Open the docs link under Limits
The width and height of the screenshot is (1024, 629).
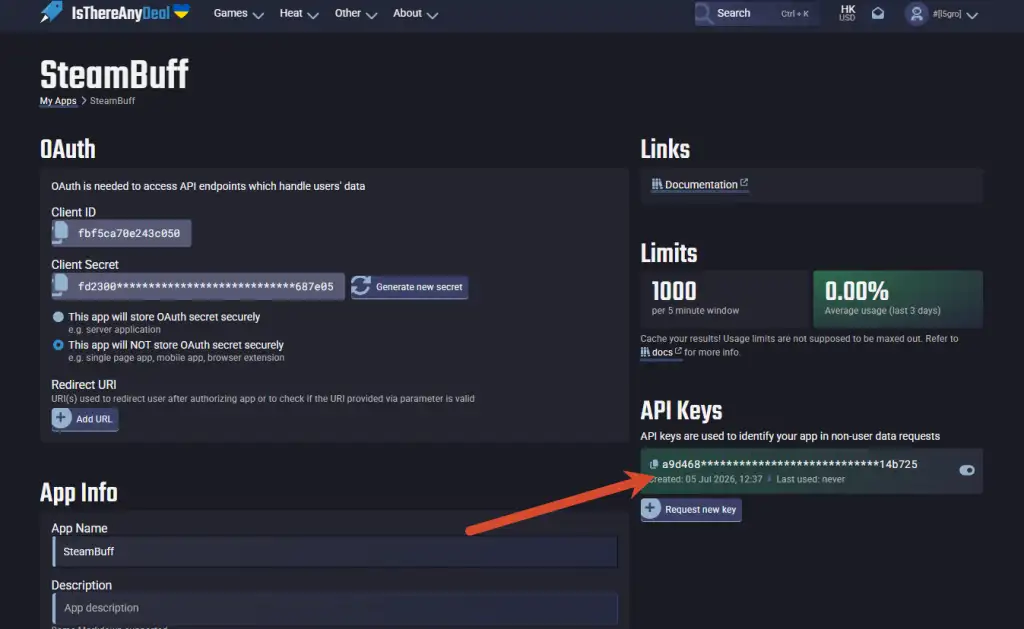click(x=661, y=352)
